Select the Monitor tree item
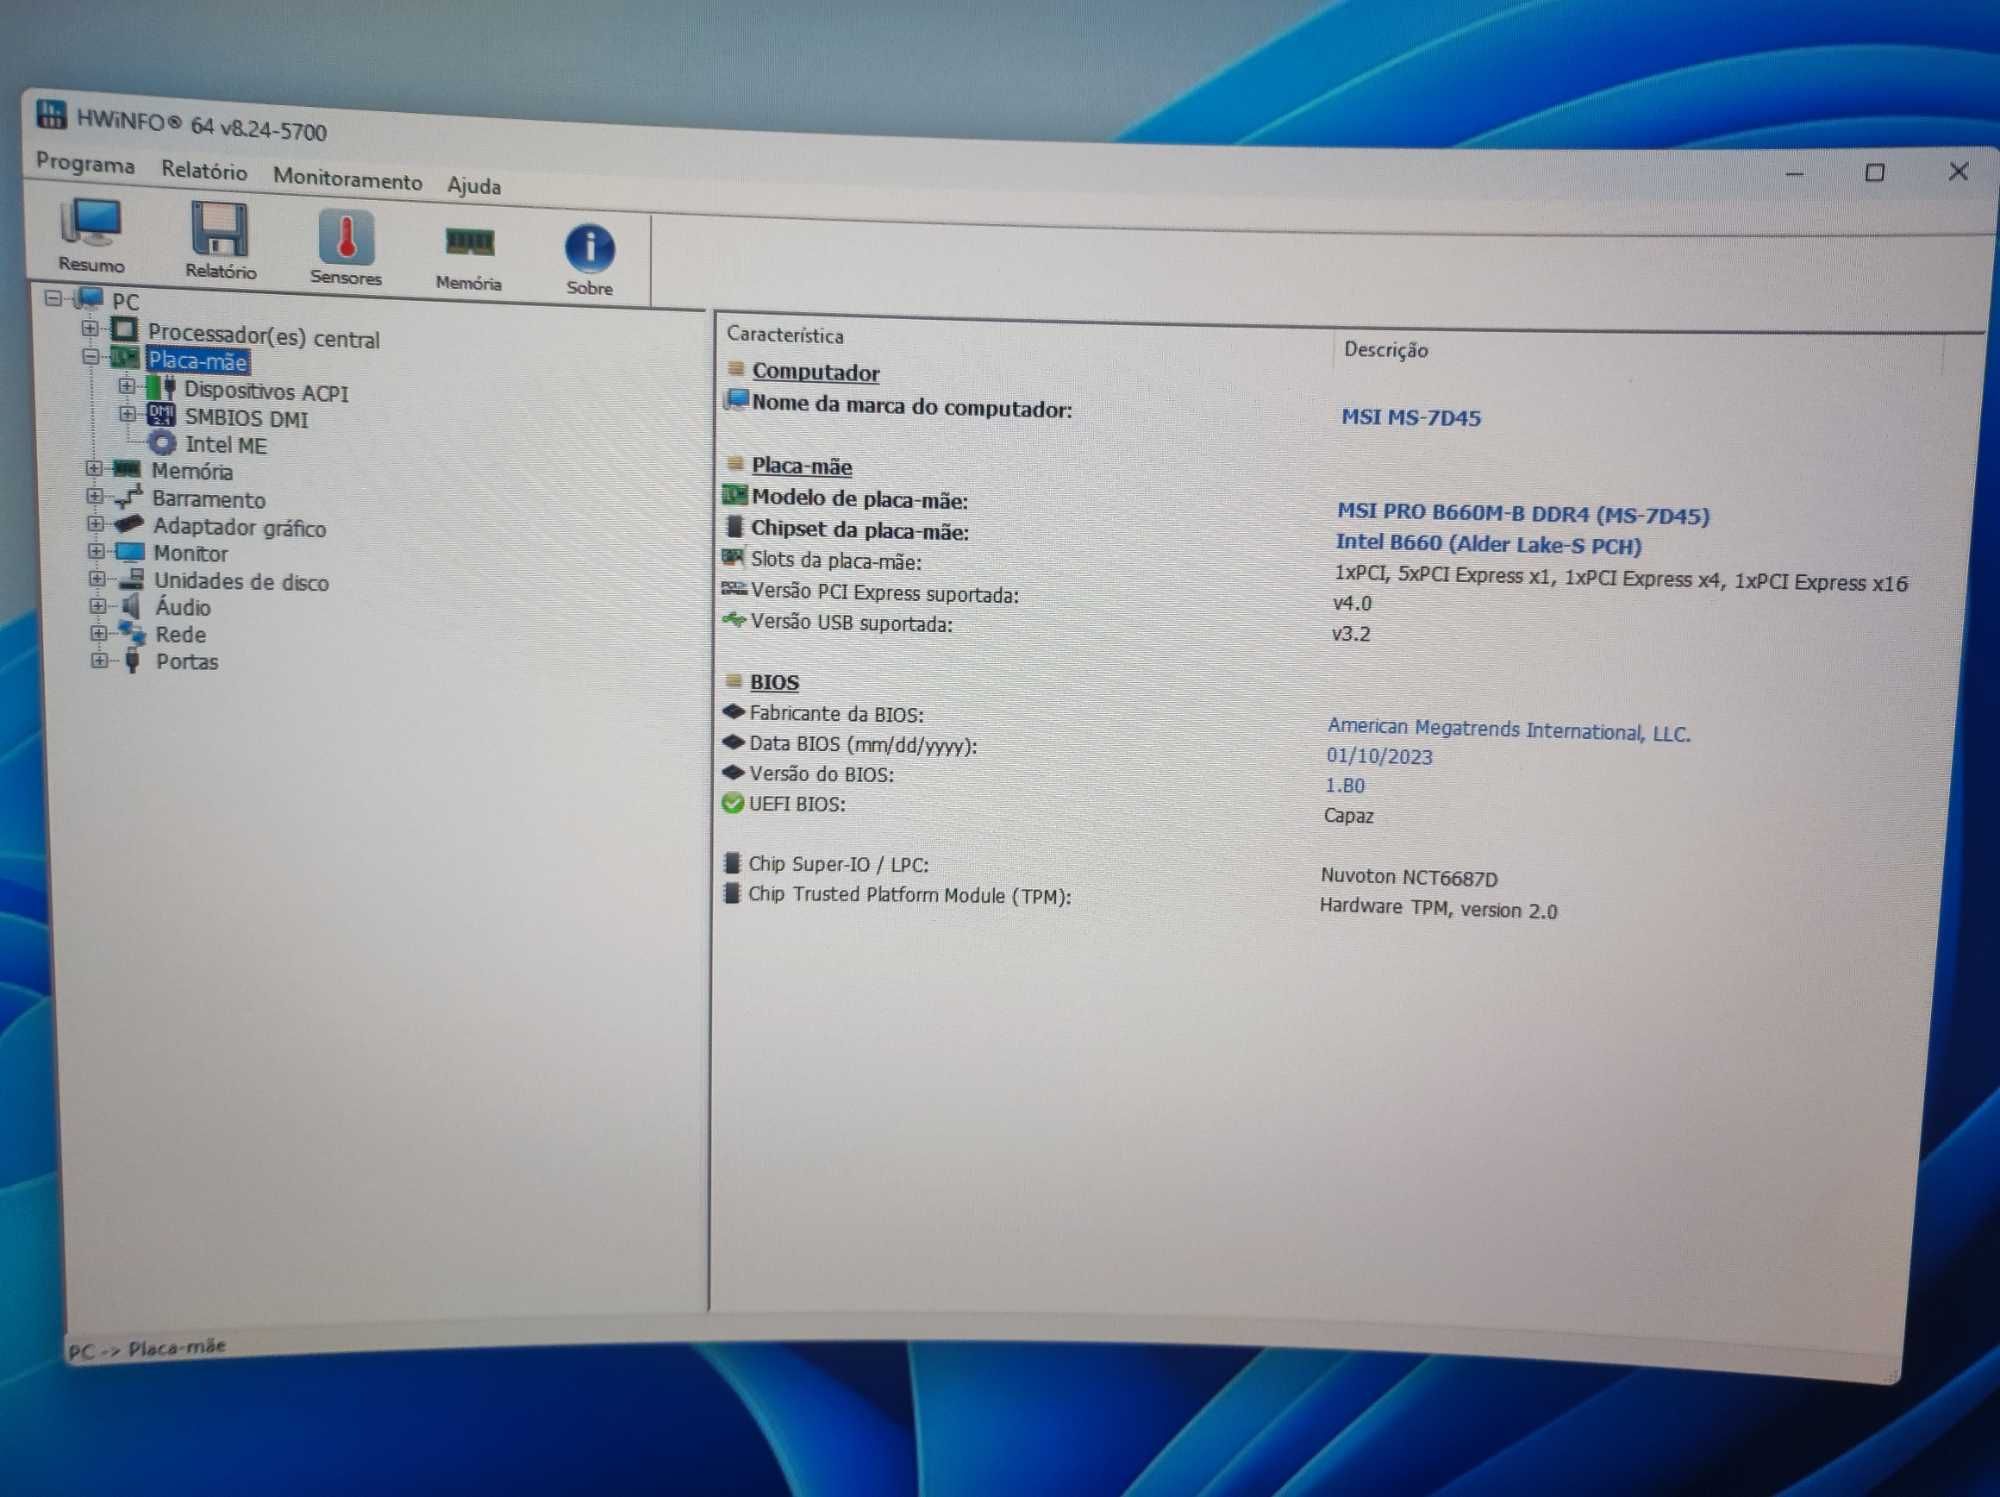The width and height of the screenshot is (2000, 1497). click(x=191, y=553)
